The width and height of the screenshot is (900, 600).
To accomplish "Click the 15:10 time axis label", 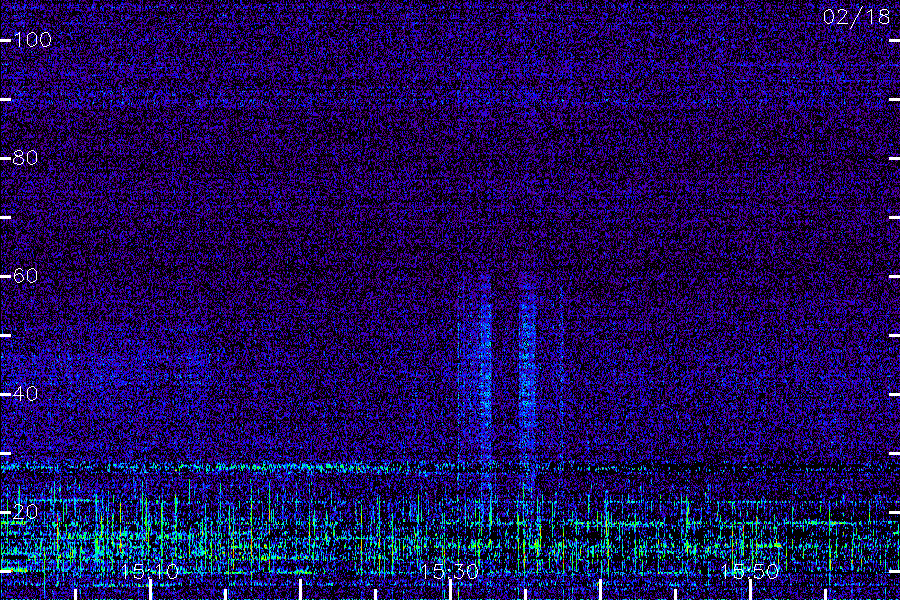I will click(x=150, y=571).
